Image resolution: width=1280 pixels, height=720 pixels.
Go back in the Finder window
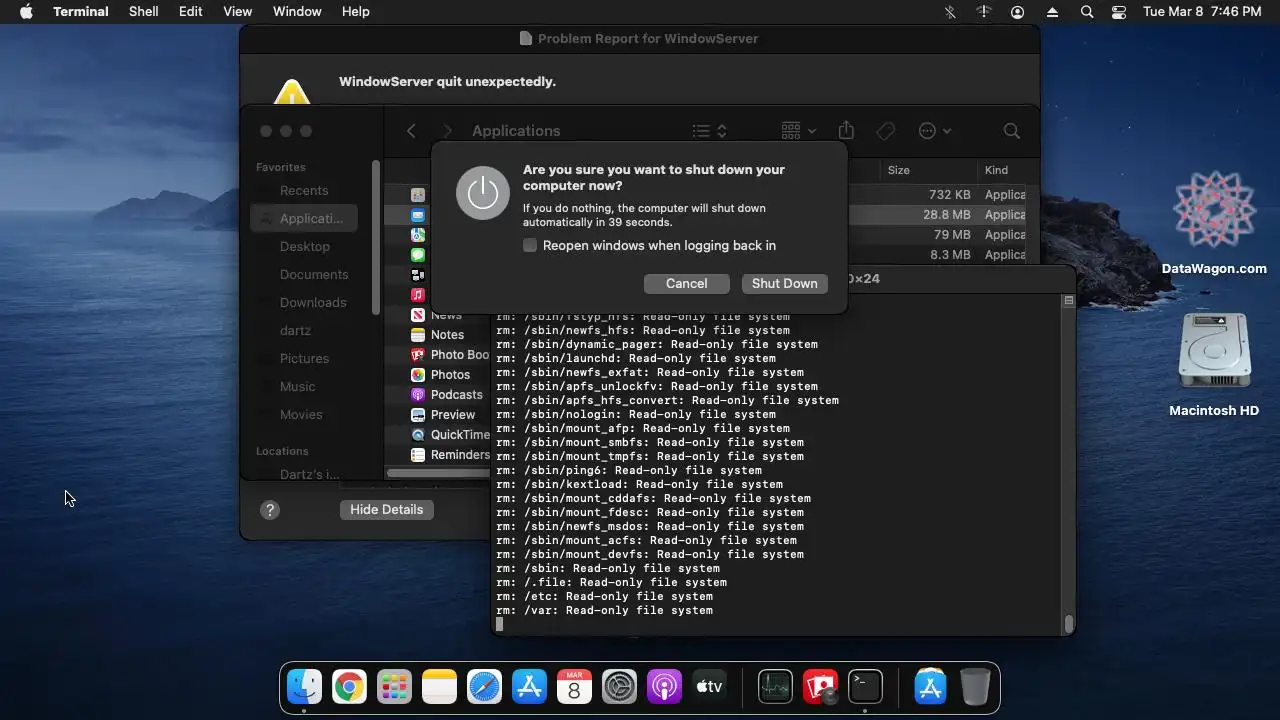[411, 131]
